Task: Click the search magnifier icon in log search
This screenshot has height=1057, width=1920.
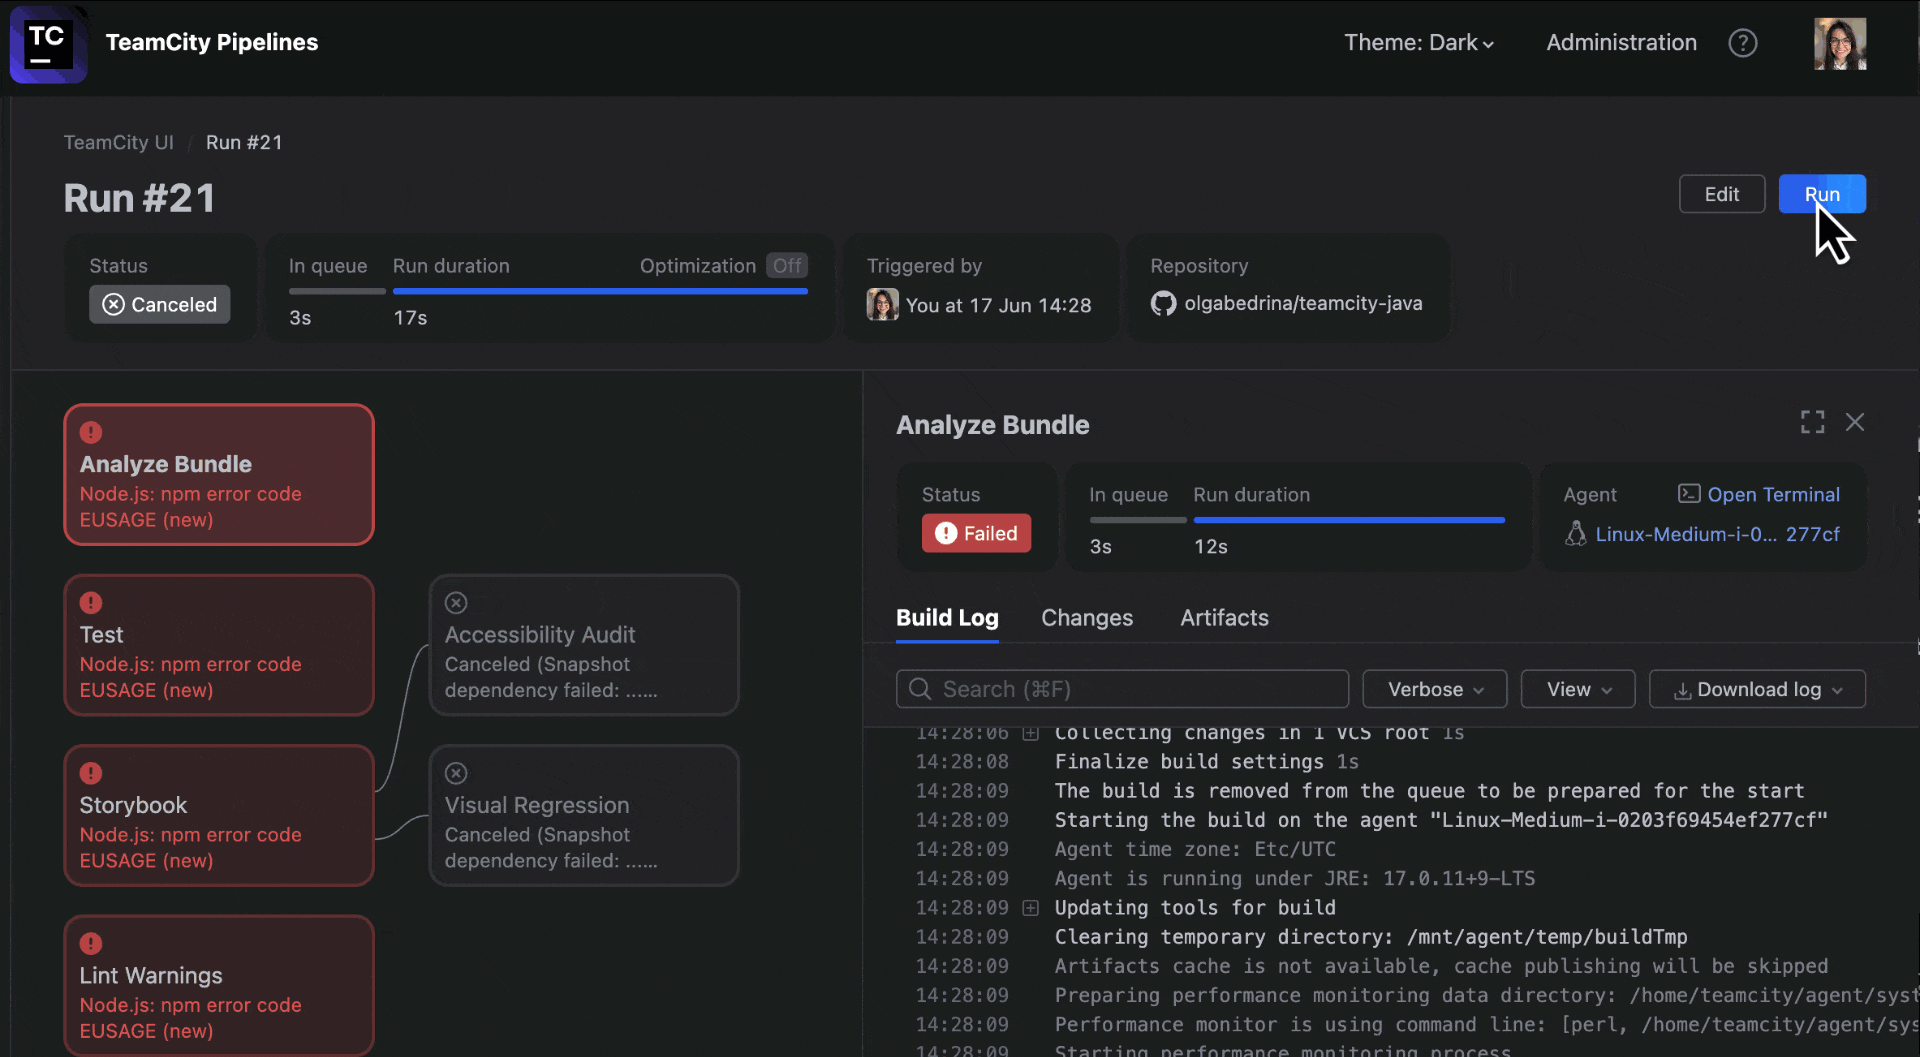Action: tap(920, 689)
